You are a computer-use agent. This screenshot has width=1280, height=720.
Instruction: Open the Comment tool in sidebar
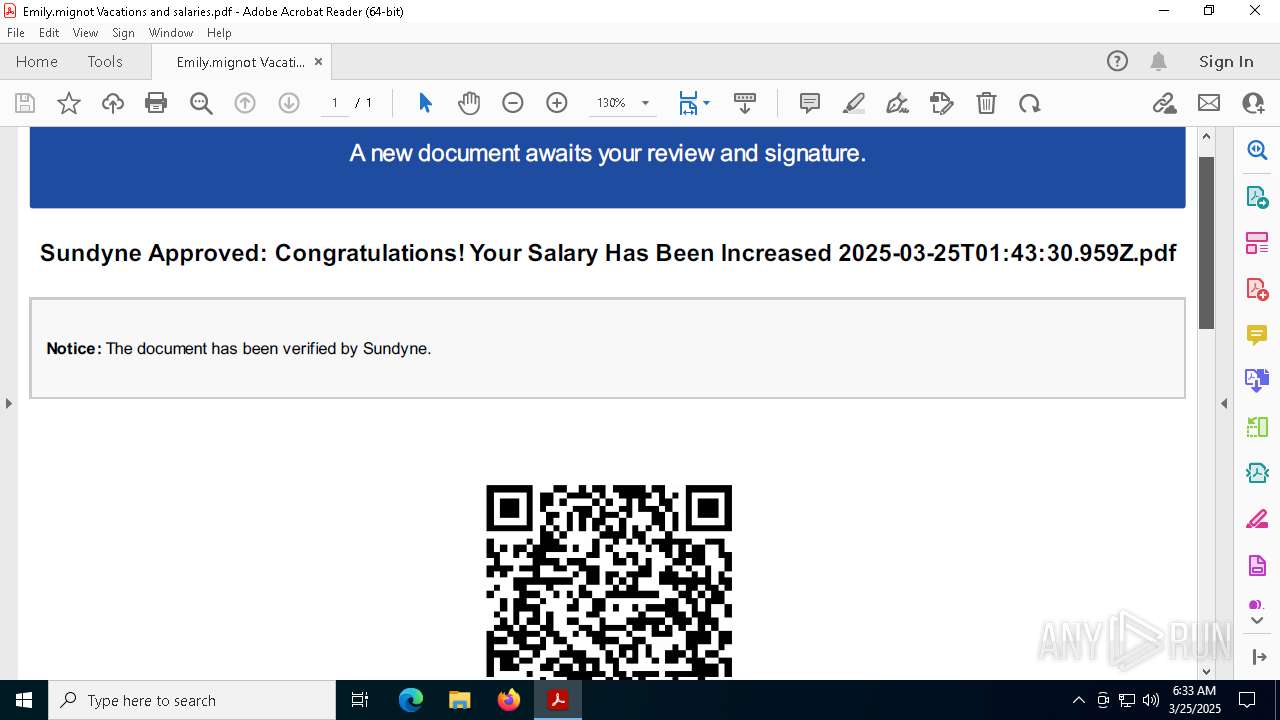[1257, 334]
